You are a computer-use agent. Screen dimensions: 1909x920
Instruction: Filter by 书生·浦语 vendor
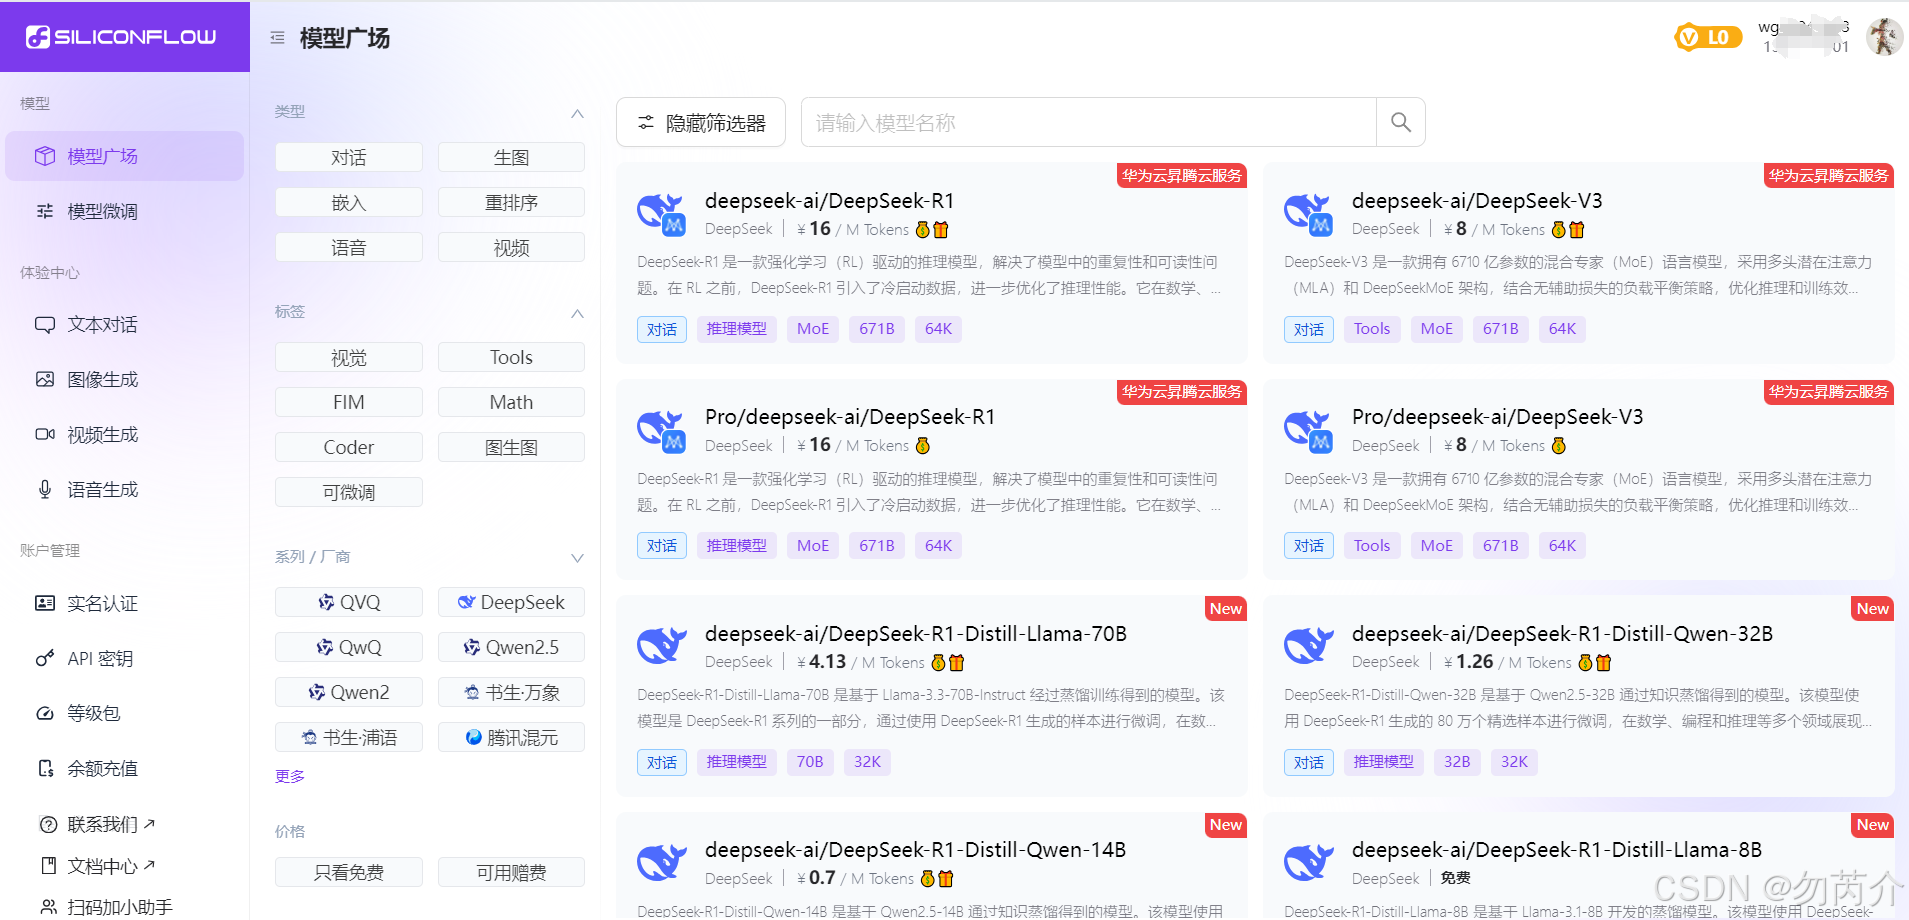click(x=349, y=737)
